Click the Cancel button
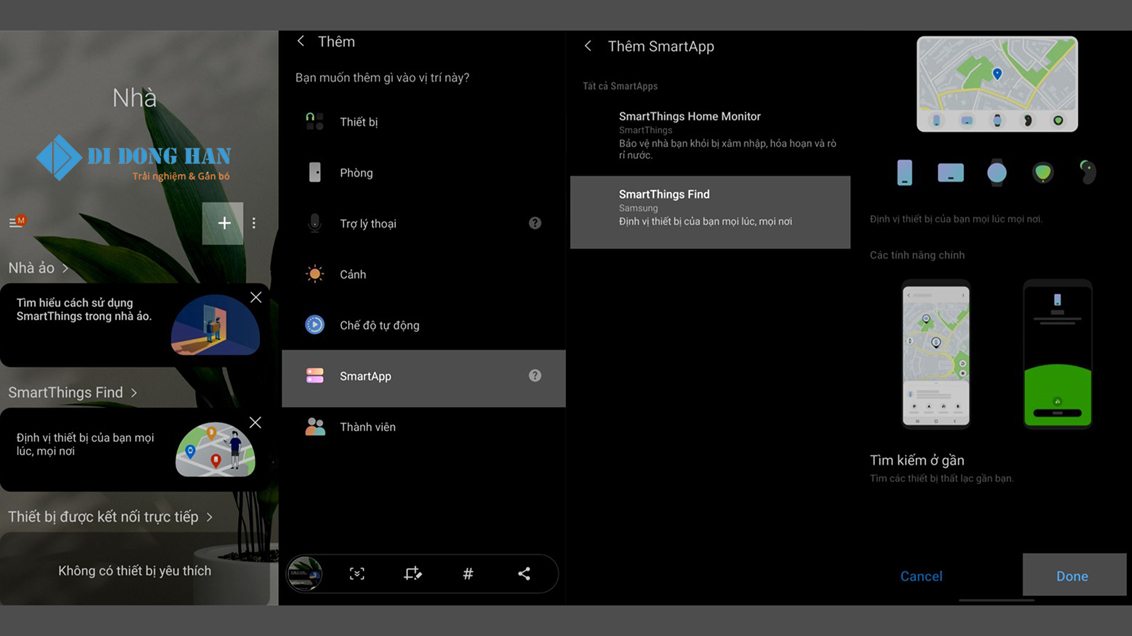Viewport: 1132px width, 636px height. coord(921,576)
